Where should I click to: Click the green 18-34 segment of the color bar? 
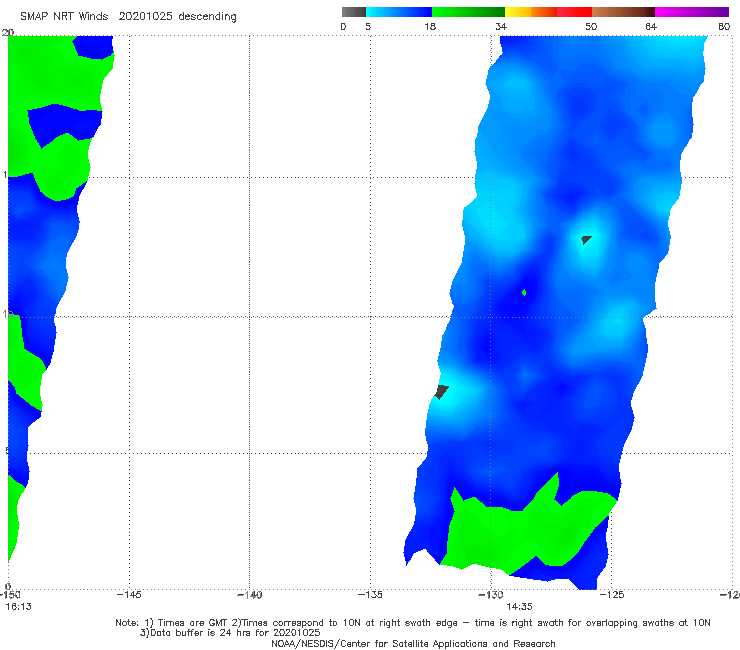click(x=468, y=12)
